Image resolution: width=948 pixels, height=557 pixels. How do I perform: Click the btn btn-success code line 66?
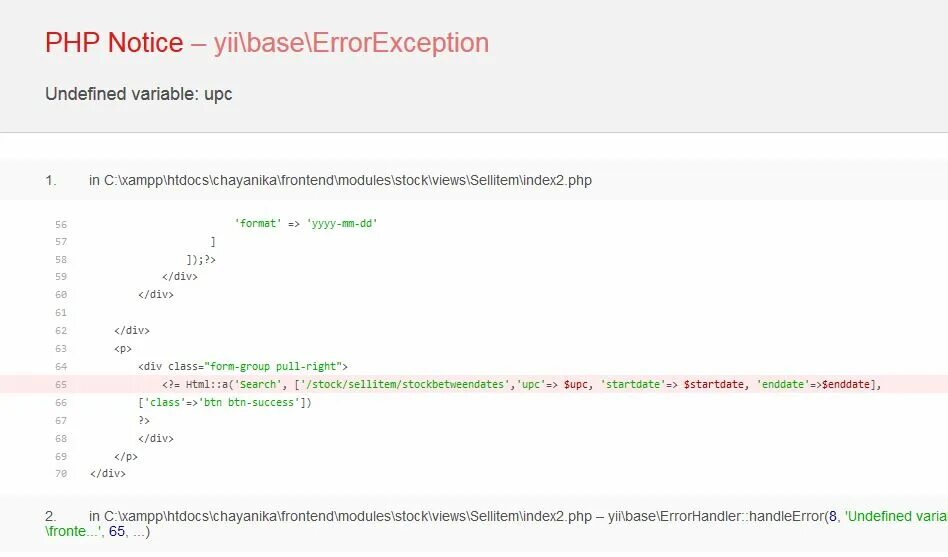tap(225, 403)
